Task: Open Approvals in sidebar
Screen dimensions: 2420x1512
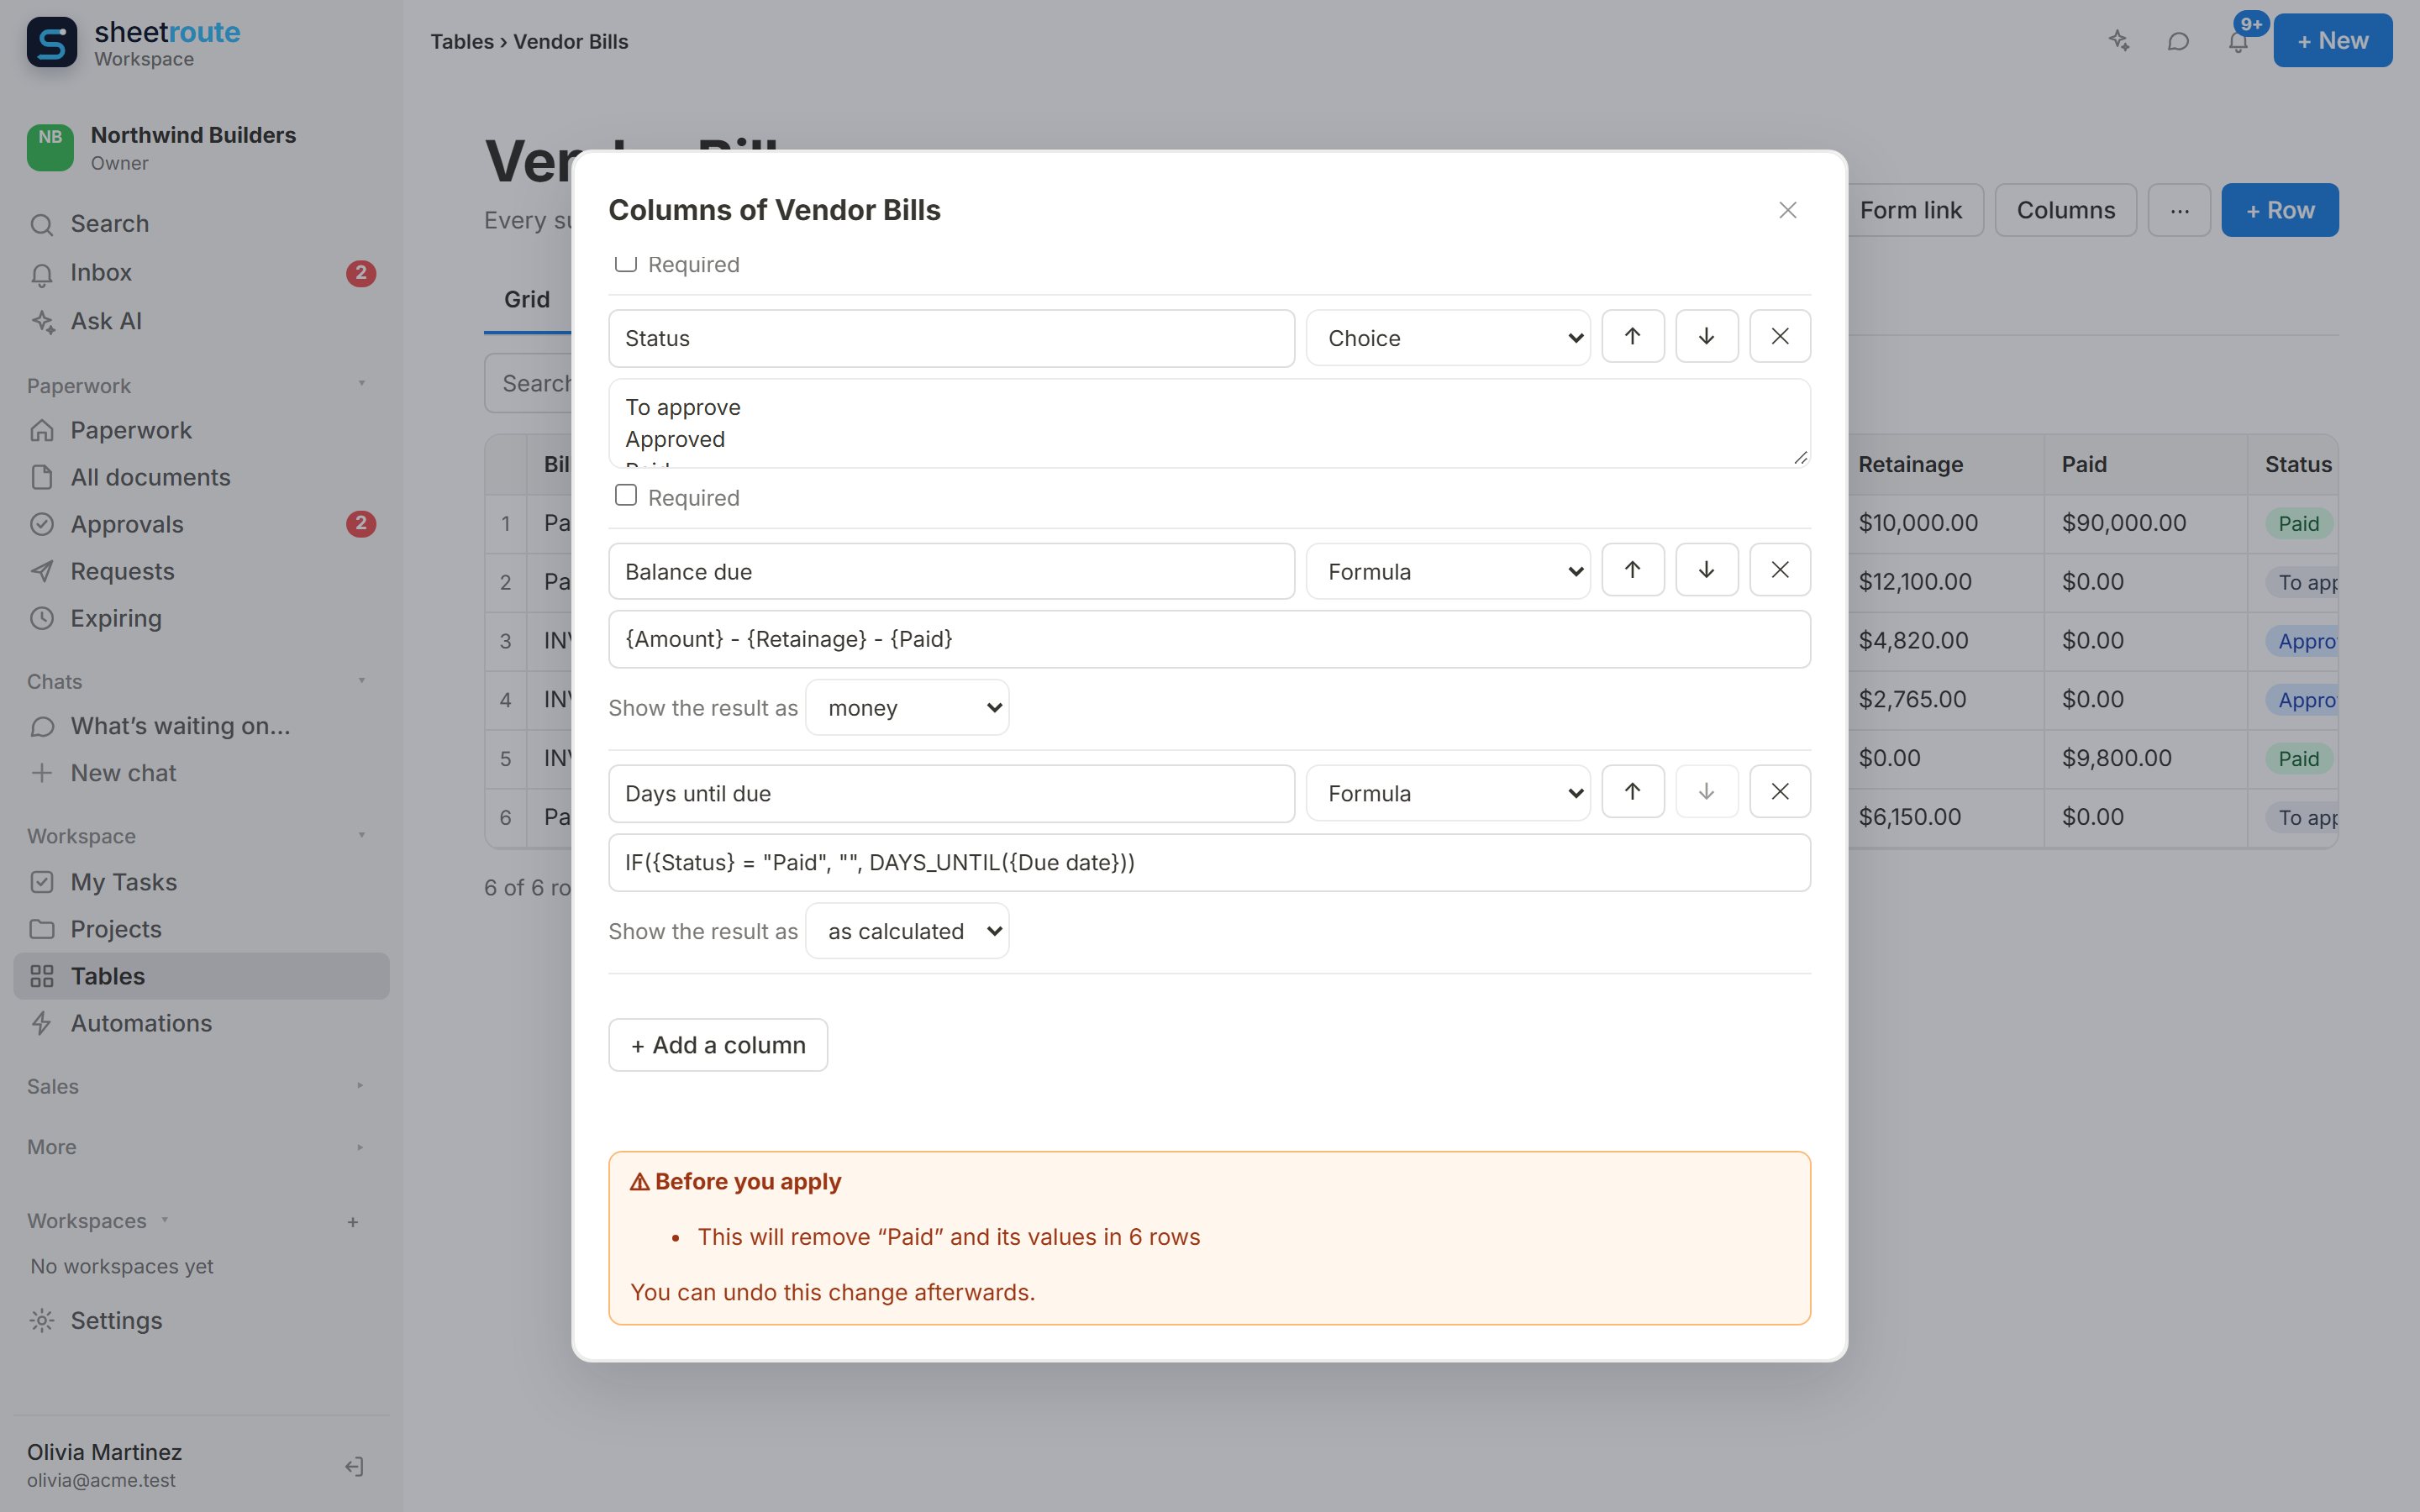Action: point(201,524)
